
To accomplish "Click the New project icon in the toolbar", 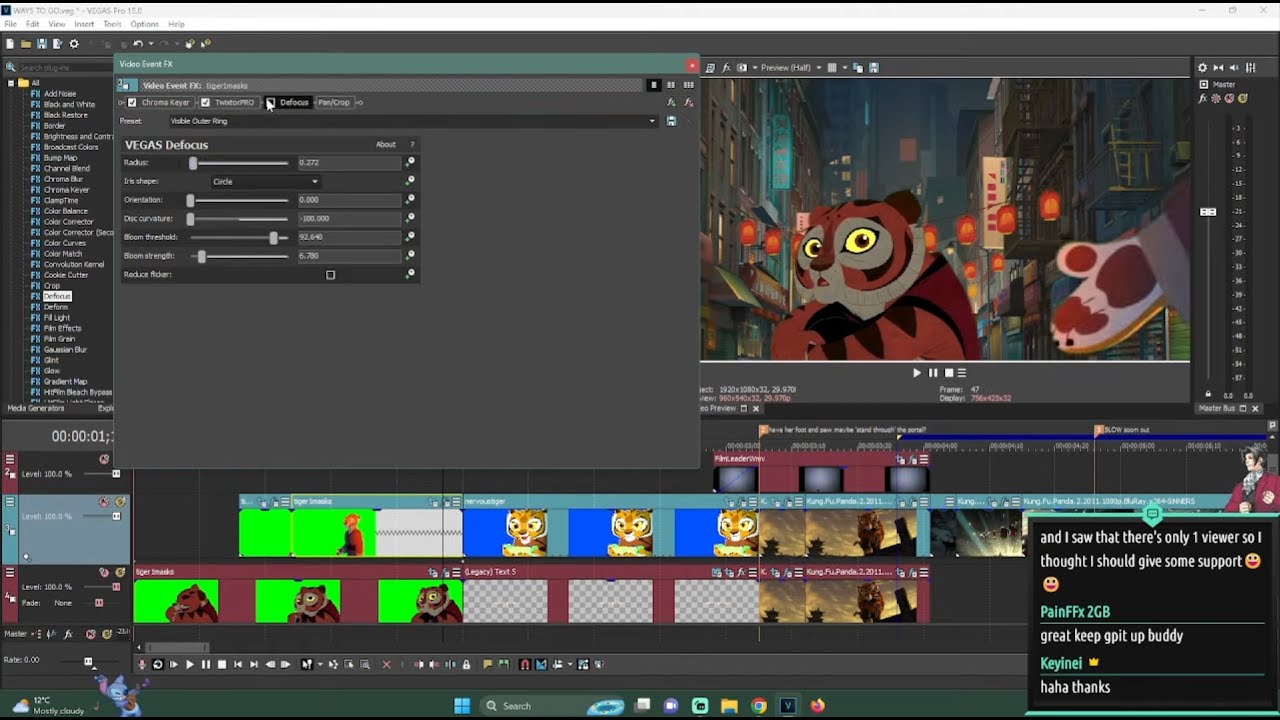I will (10, 44).
